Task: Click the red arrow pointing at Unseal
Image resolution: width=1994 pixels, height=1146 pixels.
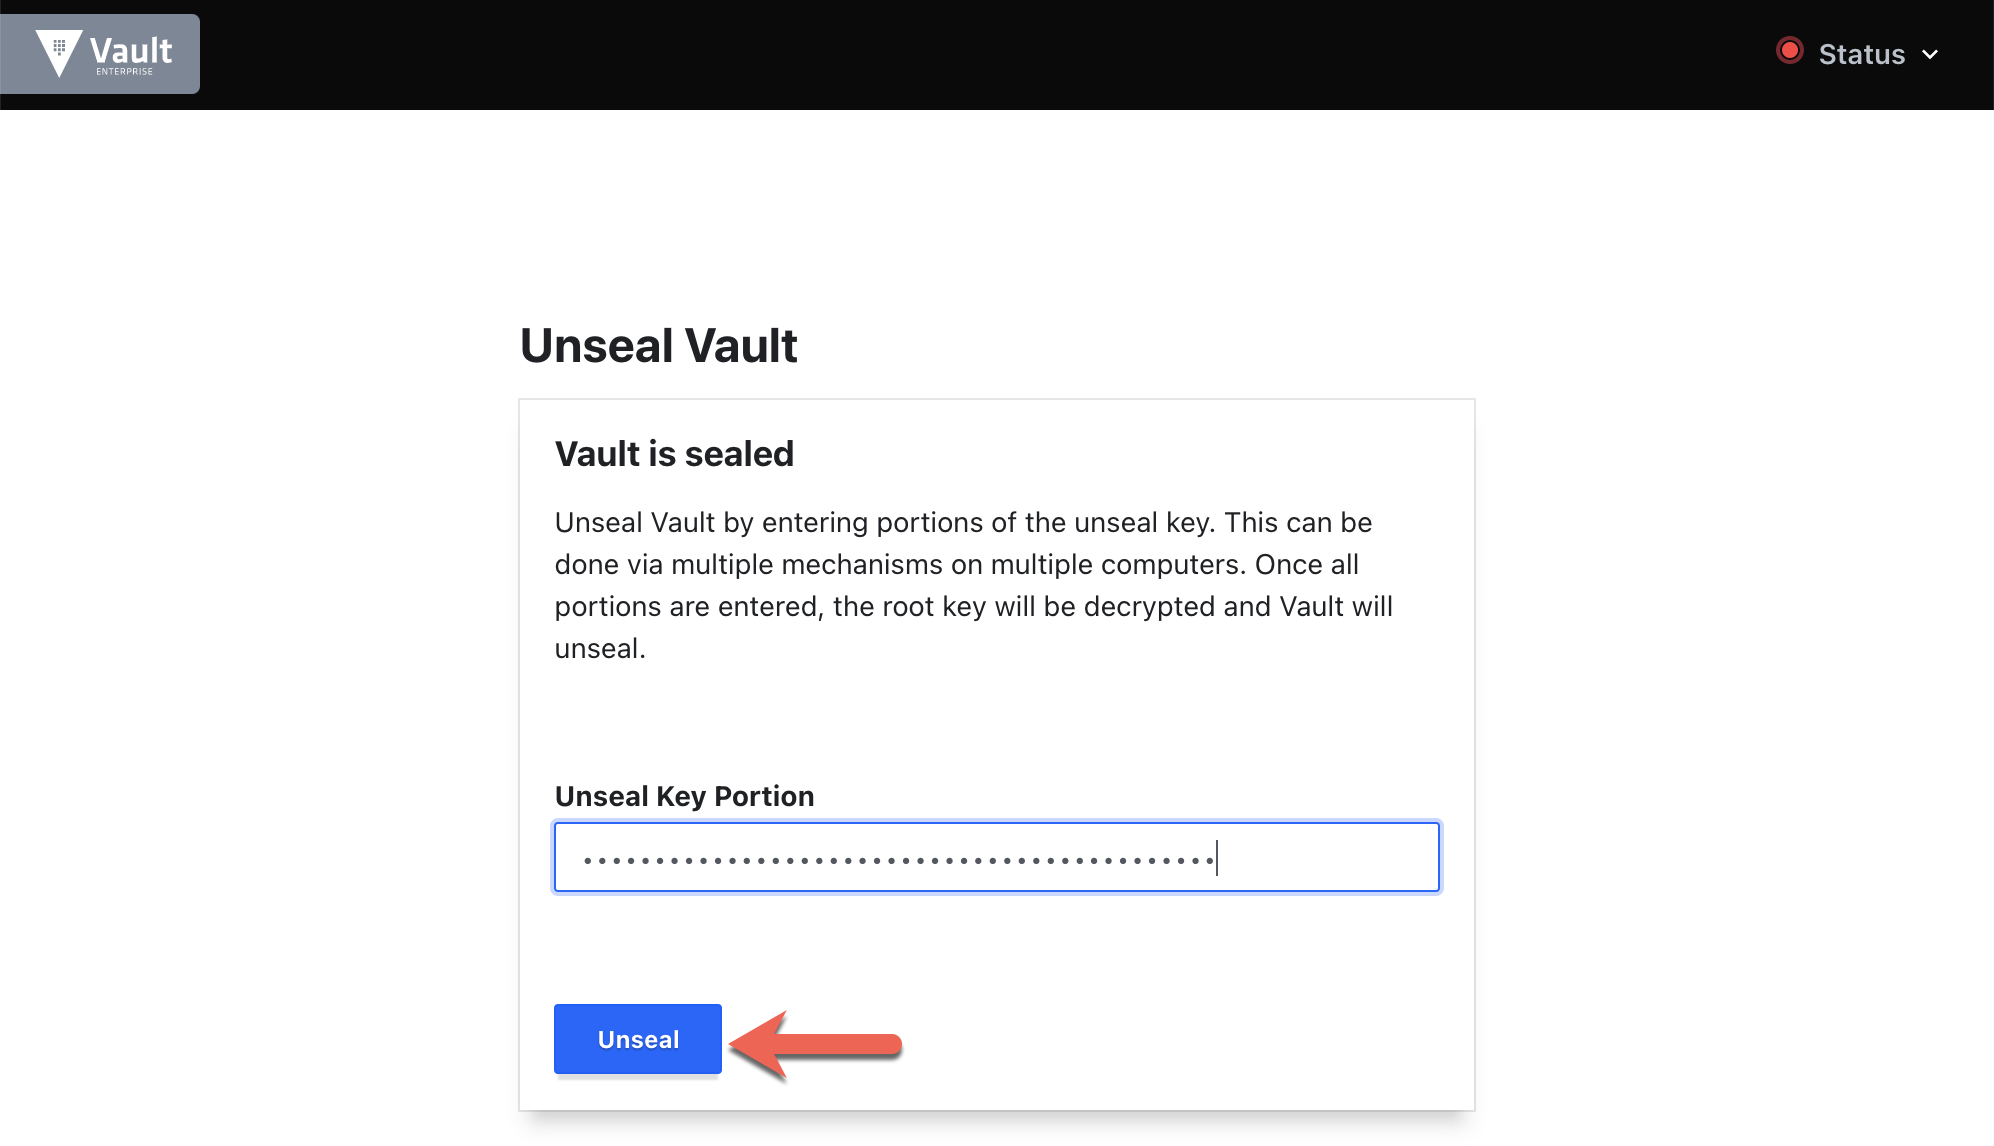Action: pyautogui.click(x=816, y=1045)
